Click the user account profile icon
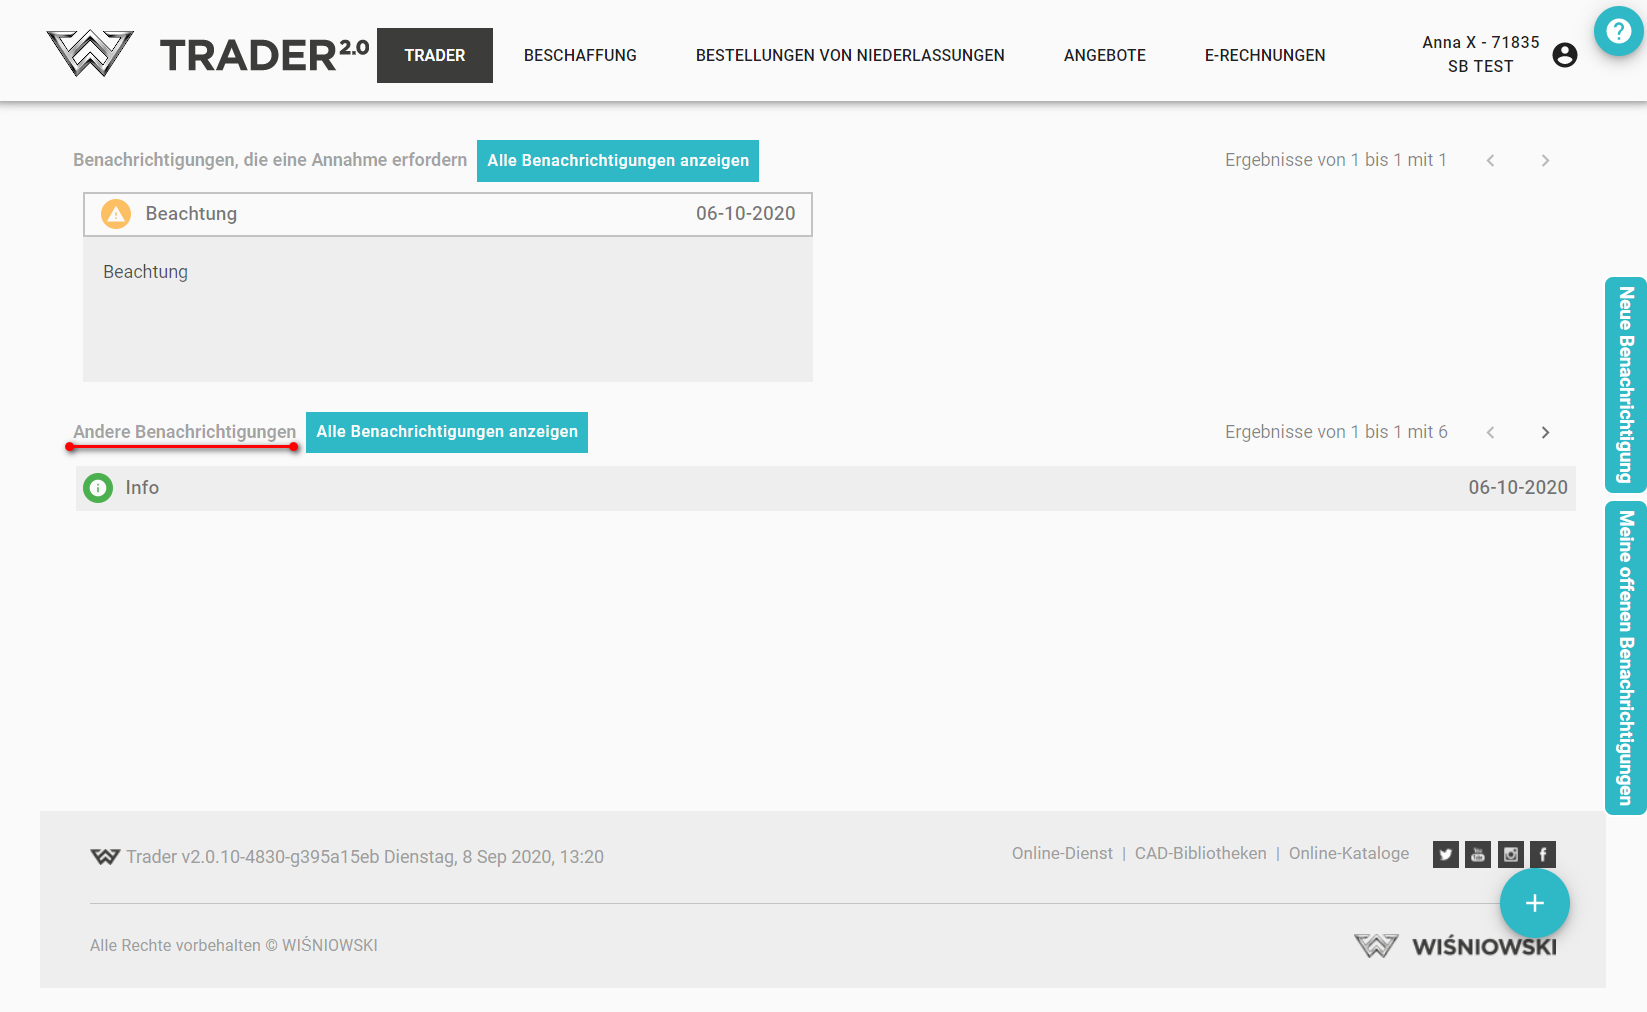 1565,55
